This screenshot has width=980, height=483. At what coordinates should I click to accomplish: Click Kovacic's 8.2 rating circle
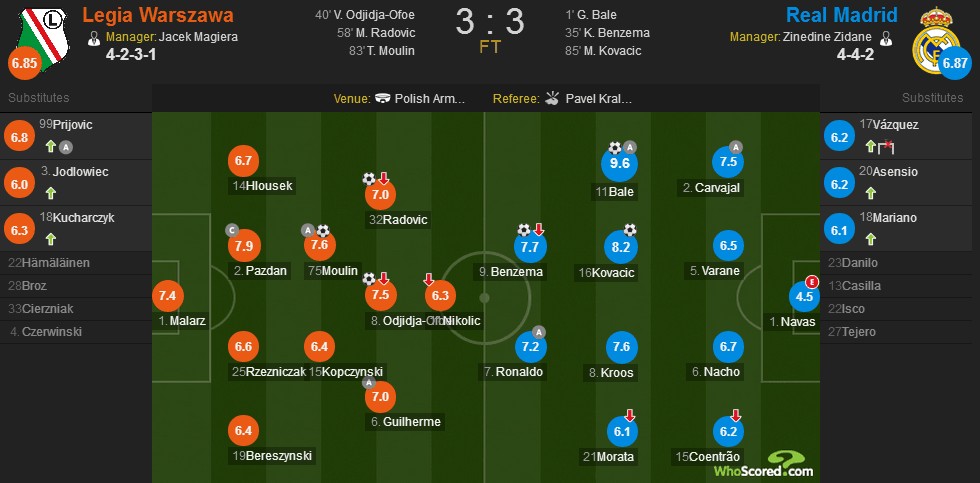pos(619,247)
